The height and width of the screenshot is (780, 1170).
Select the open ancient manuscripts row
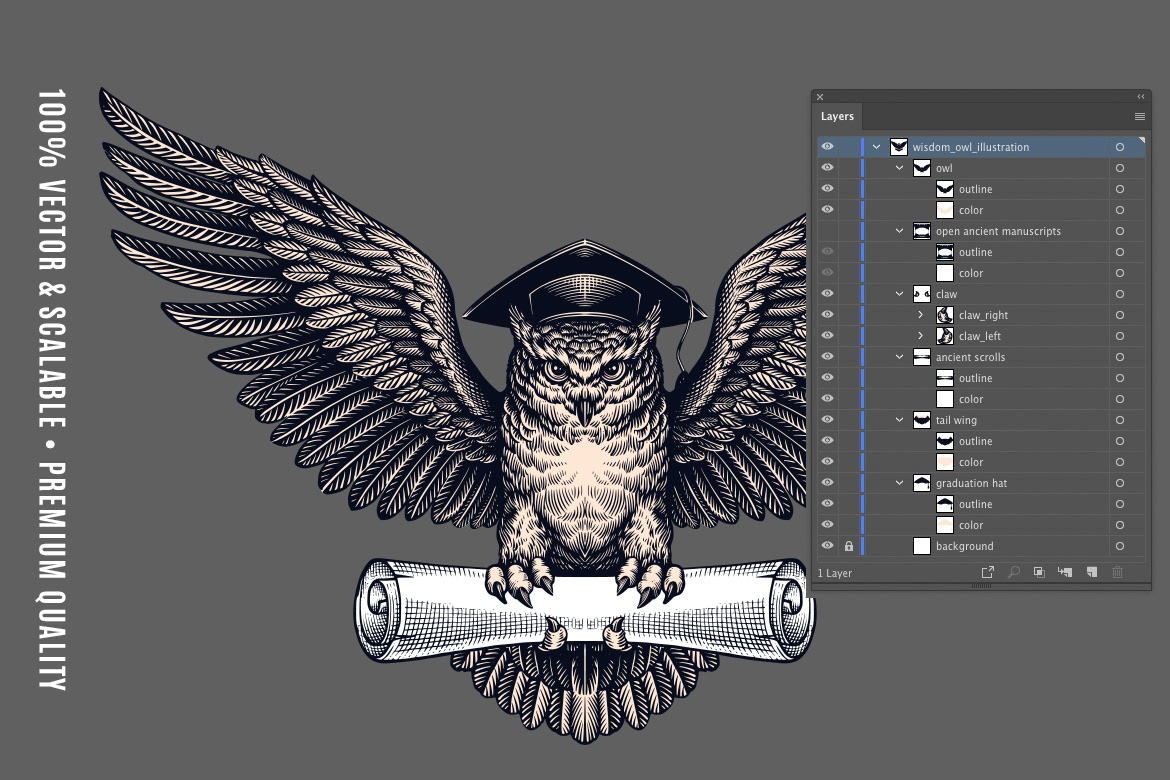pos(981,231)
